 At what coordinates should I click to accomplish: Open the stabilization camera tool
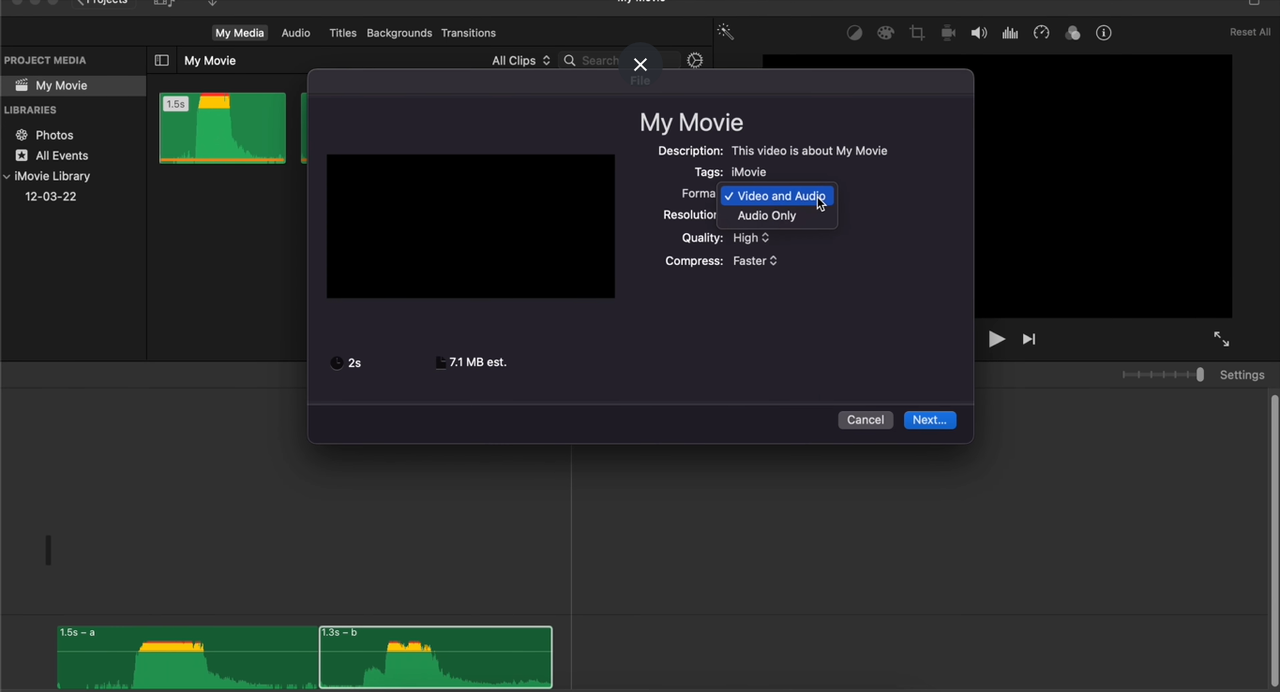tap(948, 33)
